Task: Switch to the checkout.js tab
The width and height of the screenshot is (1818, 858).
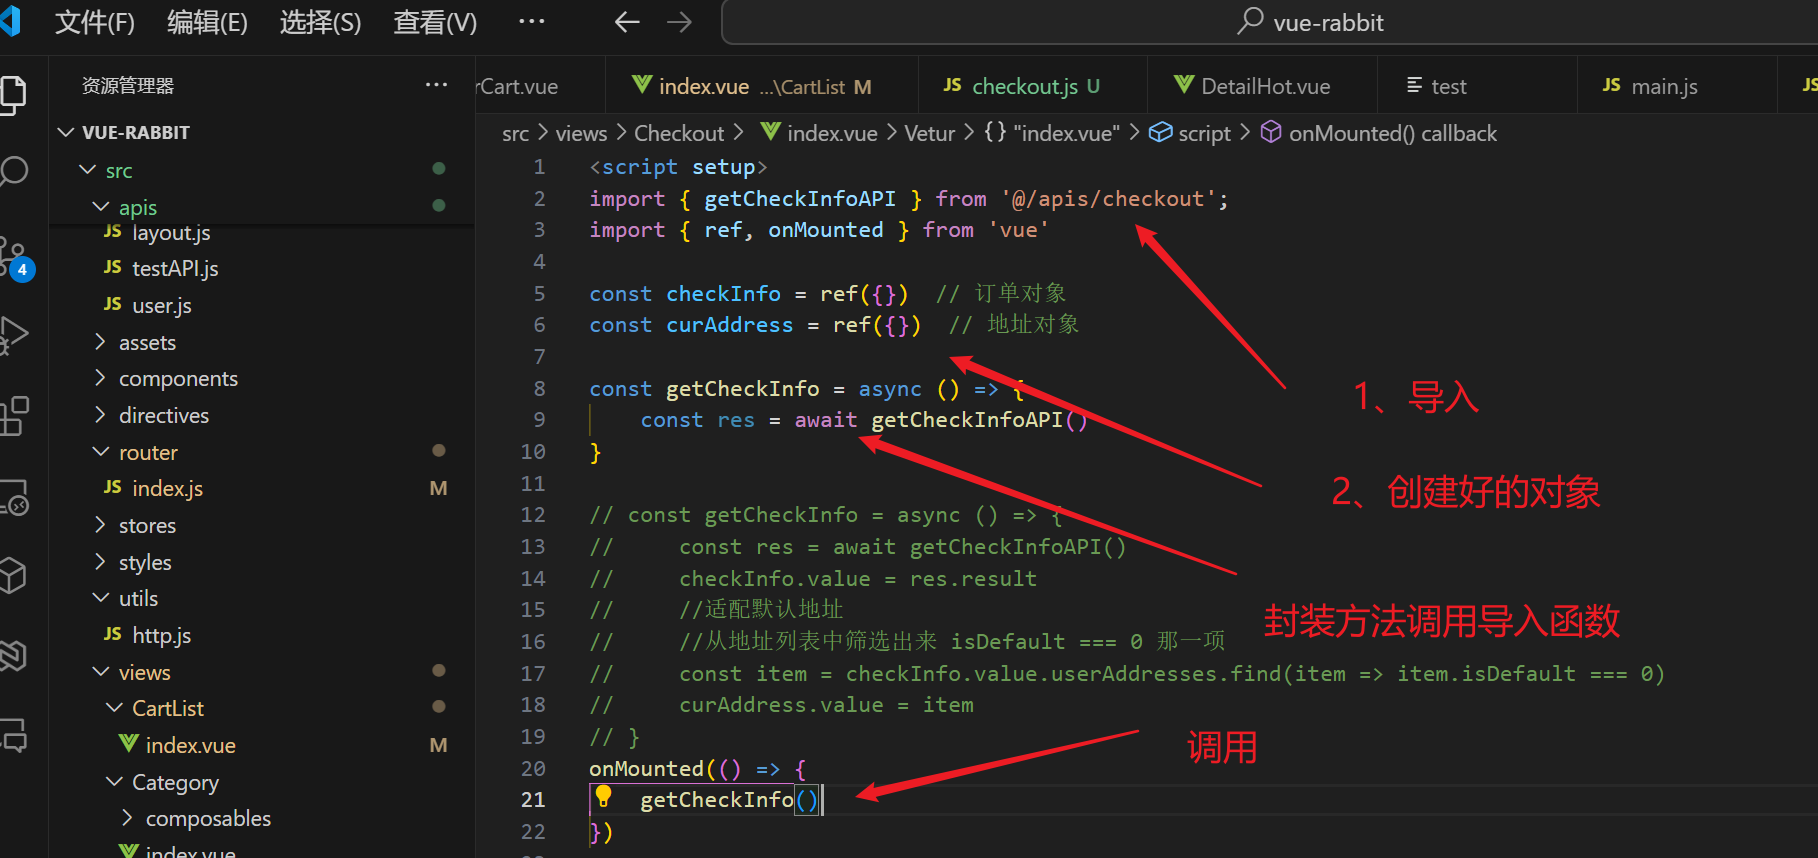Action: click(1032, 86)
